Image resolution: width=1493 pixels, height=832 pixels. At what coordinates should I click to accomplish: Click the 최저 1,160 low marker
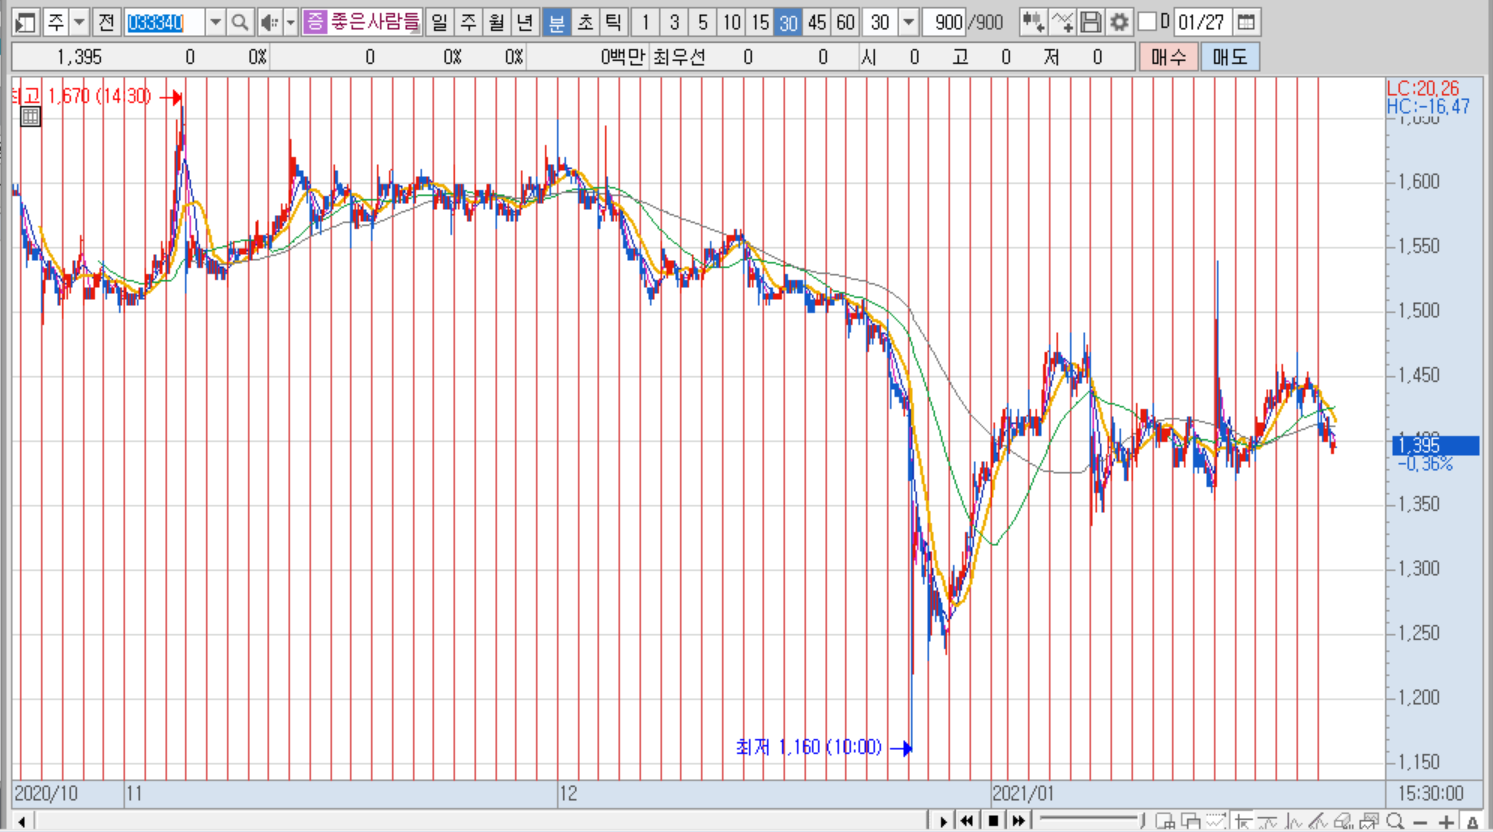(824, 747)
